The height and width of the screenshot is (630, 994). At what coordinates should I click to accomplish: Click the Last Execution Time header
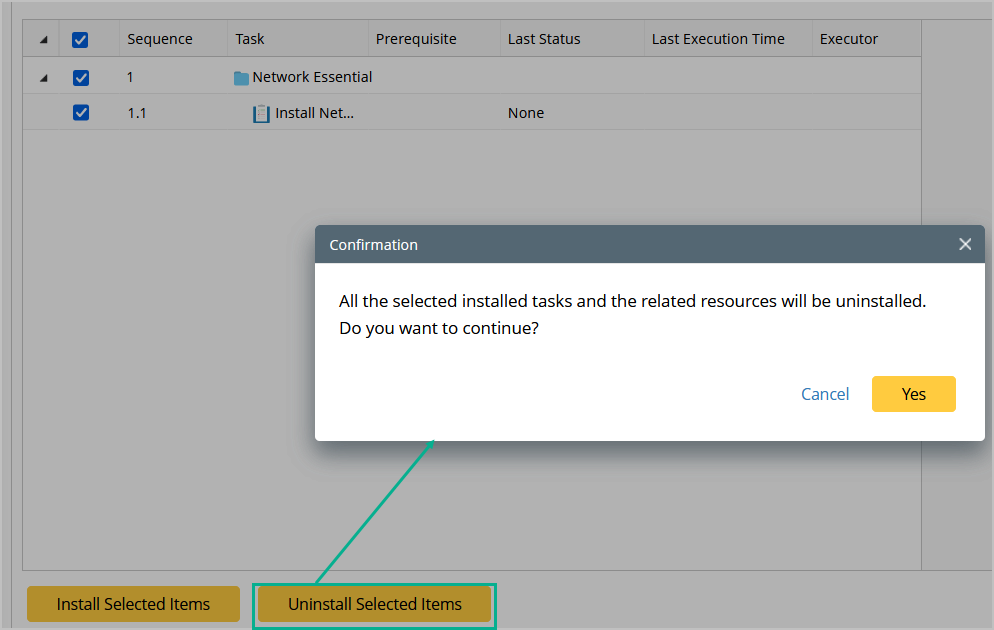click(718, 39)
